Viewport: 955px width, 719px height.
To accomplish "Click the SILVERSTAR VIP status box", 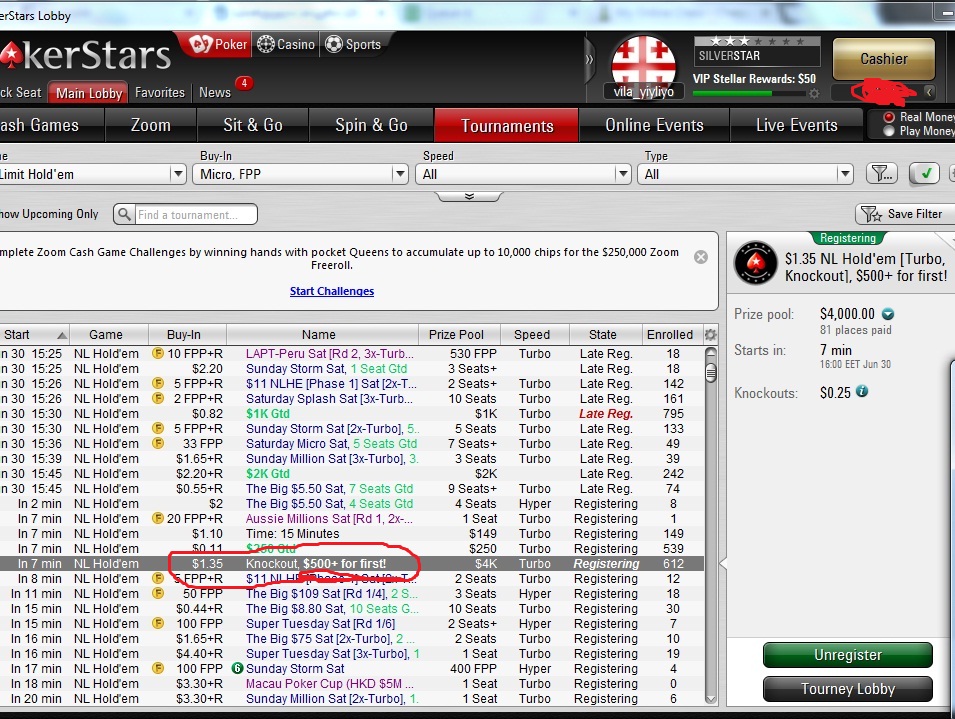I will click(756, 51).
